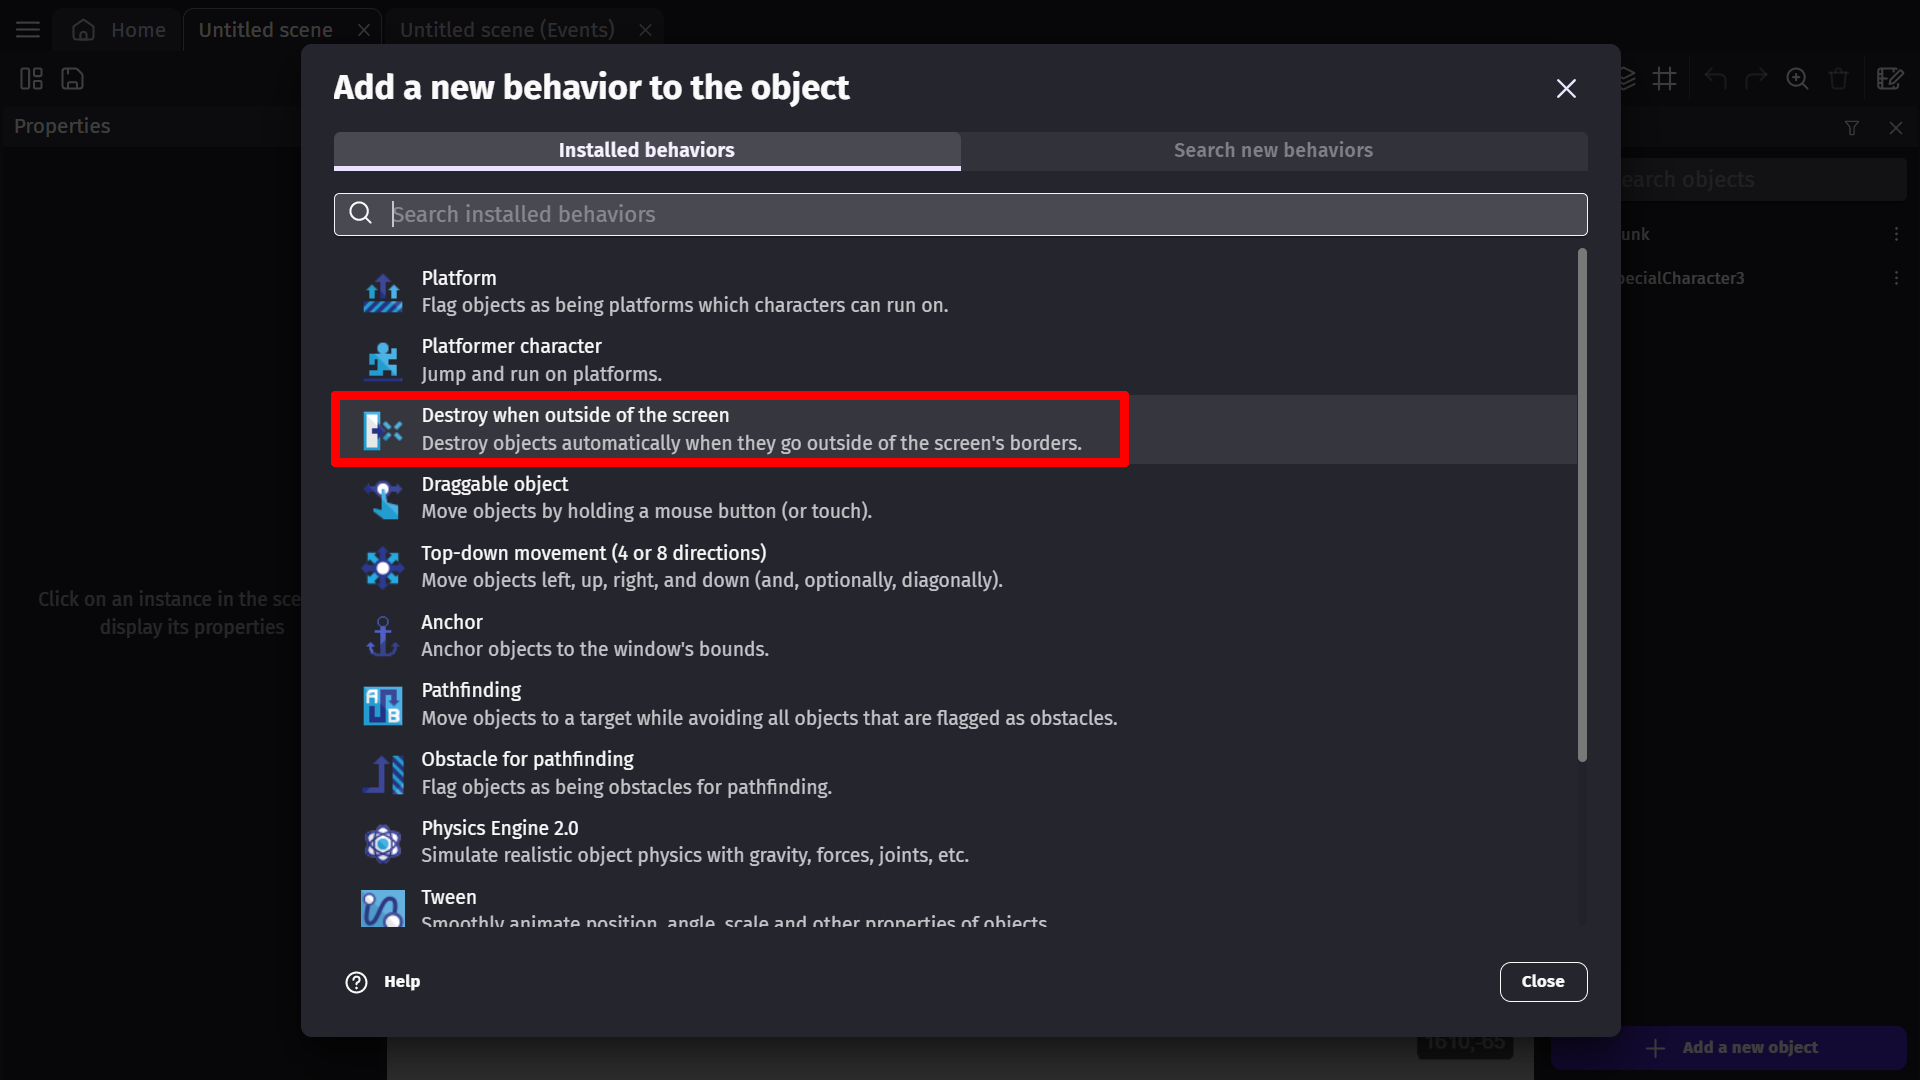Select the Pathfinding behavior icon

(x=384, y=704)
